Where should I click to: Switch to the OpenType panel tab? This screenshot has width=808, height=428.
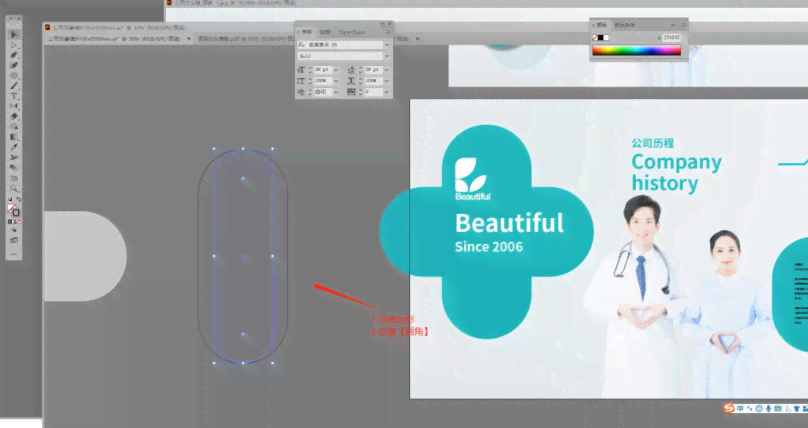pos(352,32)
